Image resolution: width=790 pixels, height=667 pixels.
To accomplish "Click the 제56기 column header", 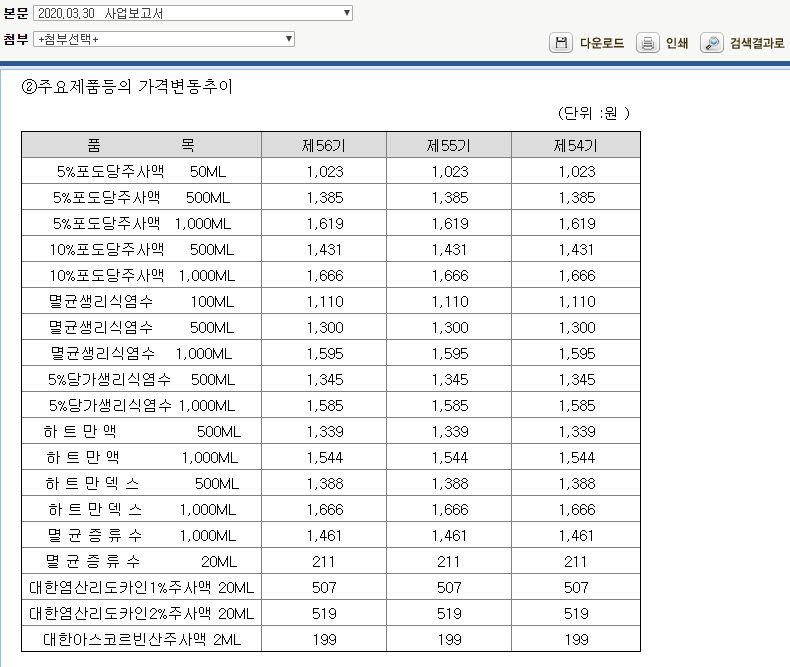I will [324, 145].
